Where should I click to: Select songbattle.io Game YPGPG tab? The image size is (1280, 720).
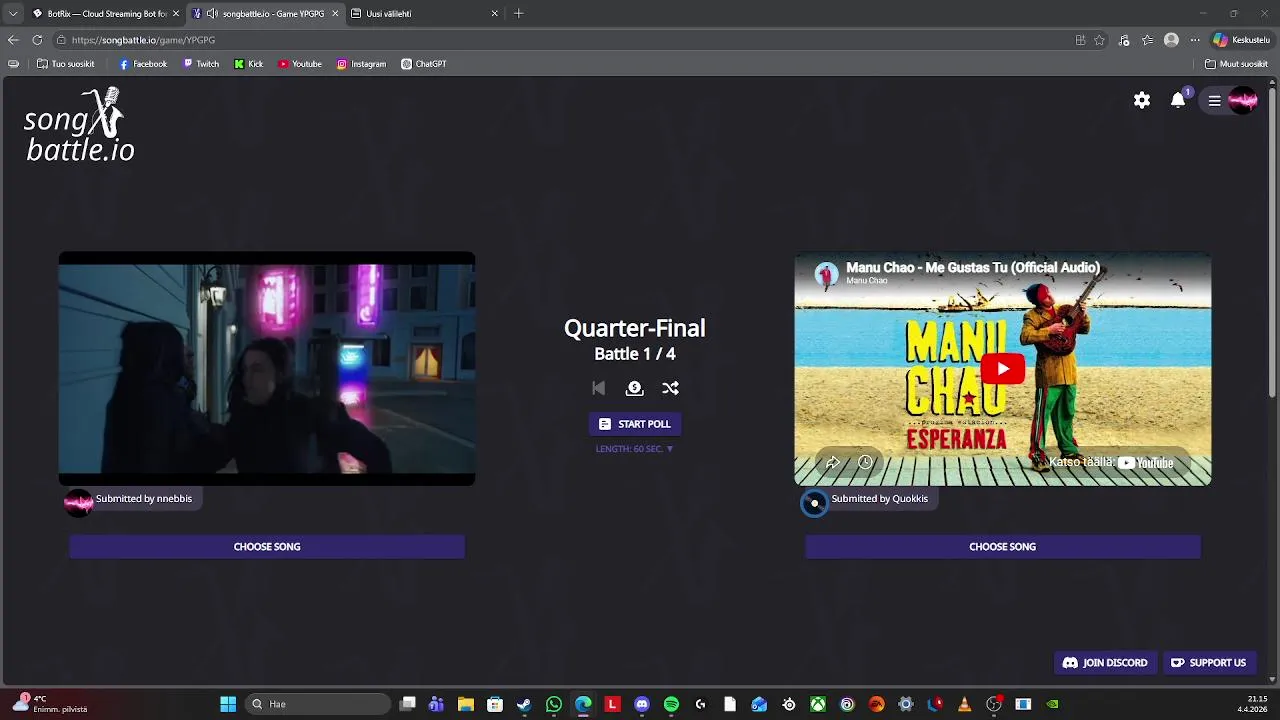(266, 14)
